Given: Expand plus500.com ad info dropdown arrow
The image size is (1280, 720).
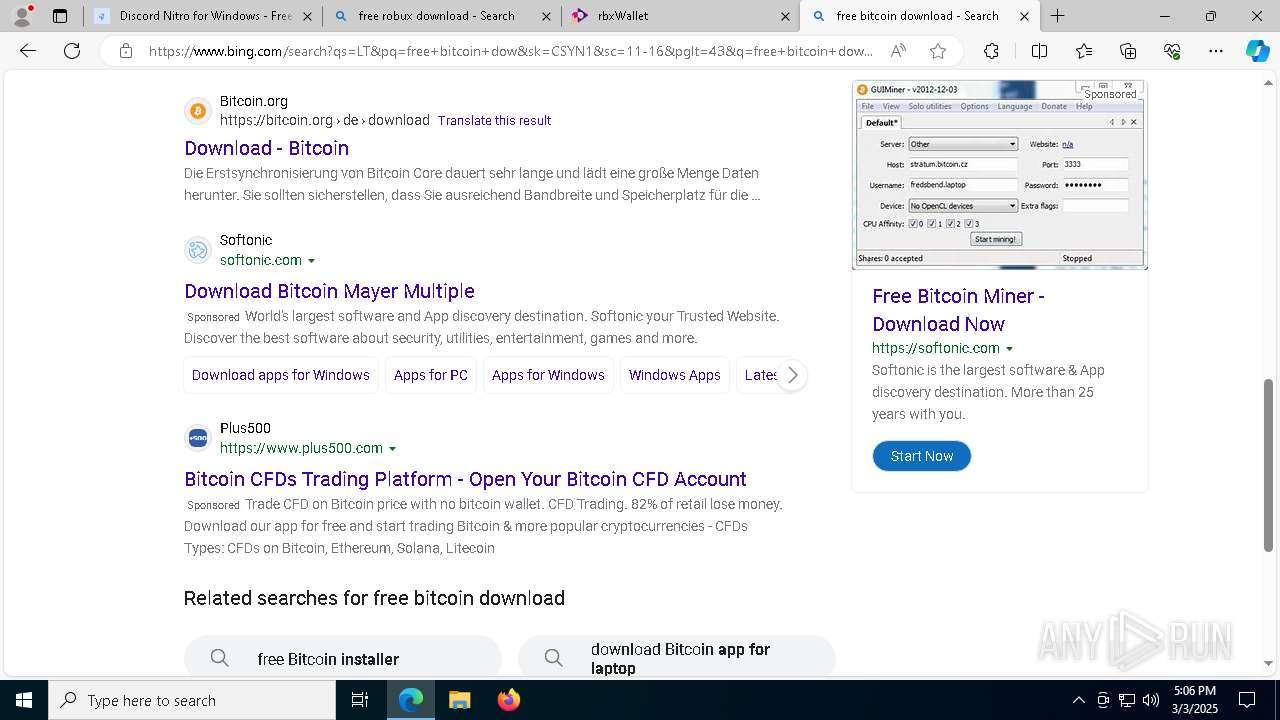Looking at the screenshot, I should coord(392,449).
